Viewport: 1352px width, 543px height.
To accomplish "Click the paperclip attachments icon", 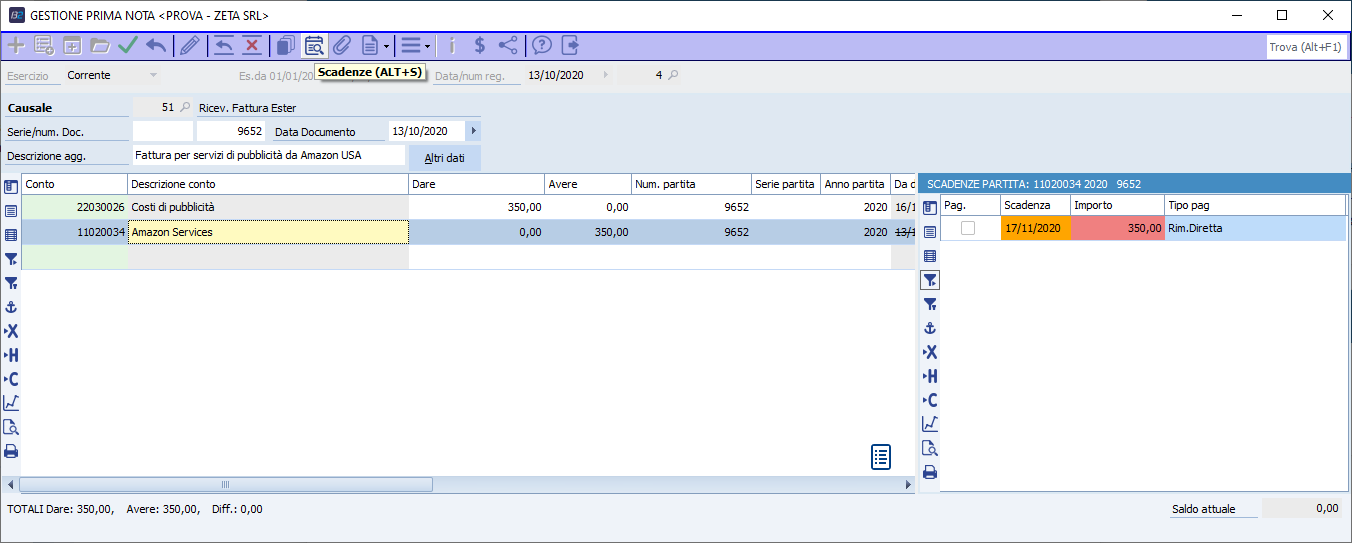I will [x=342, y=45].
